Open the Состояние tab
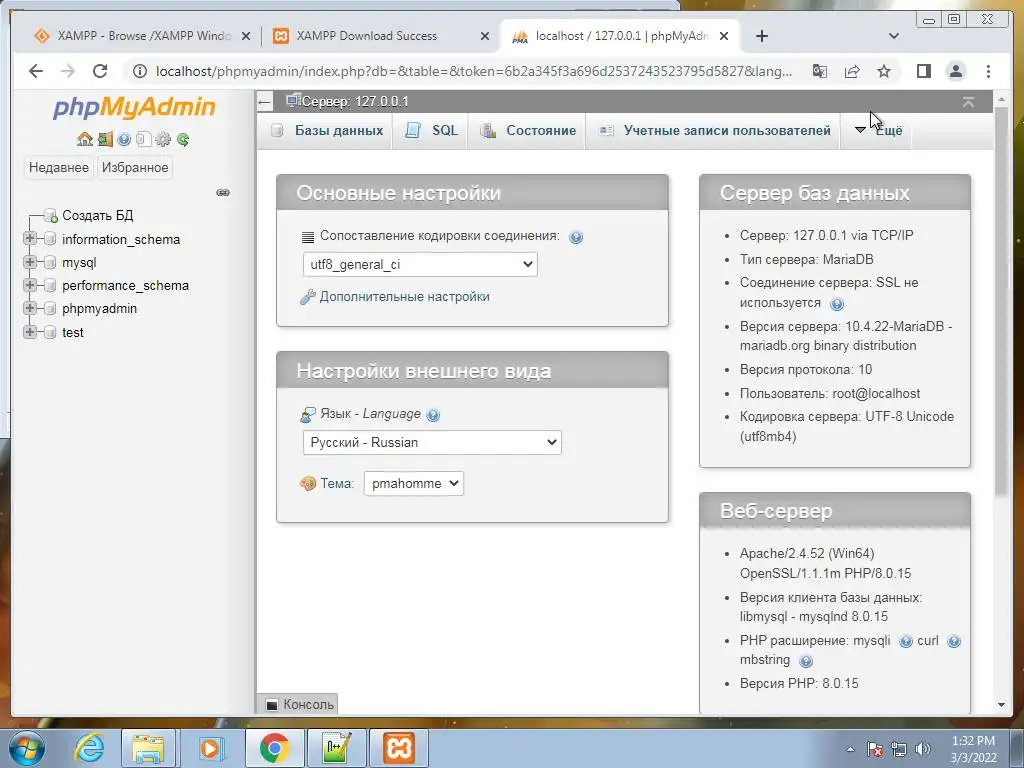The image size is (1024, 768). [528, 130]
